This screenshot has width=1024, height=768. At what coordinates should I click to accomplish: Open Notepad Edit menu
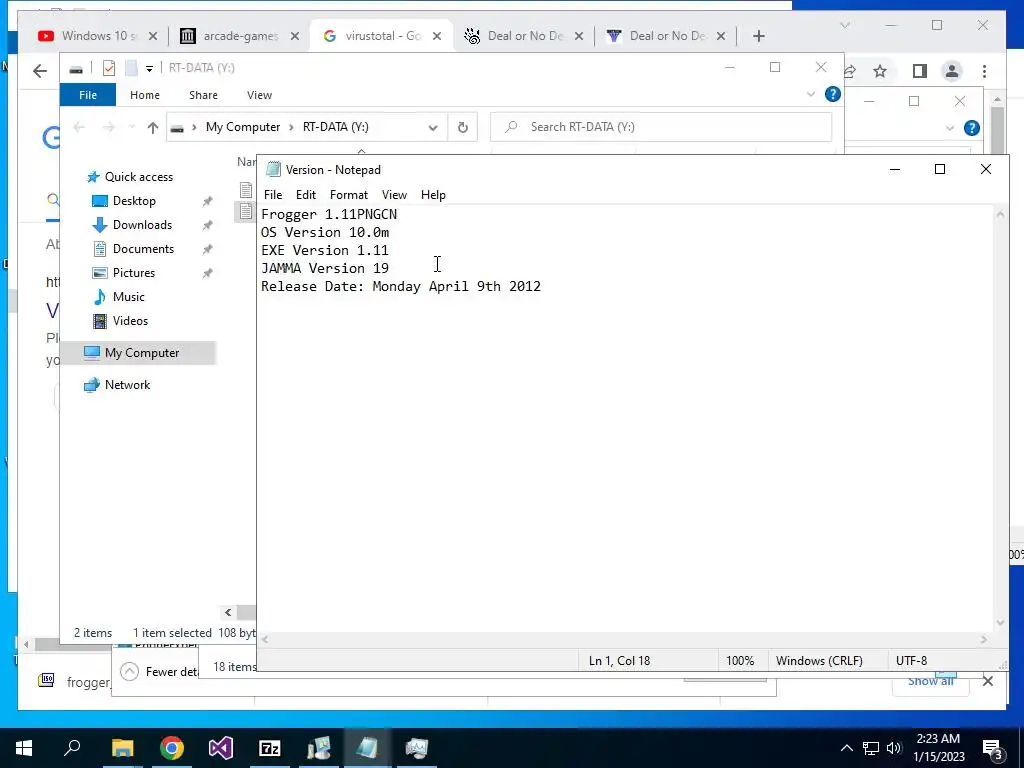point(306,195)
